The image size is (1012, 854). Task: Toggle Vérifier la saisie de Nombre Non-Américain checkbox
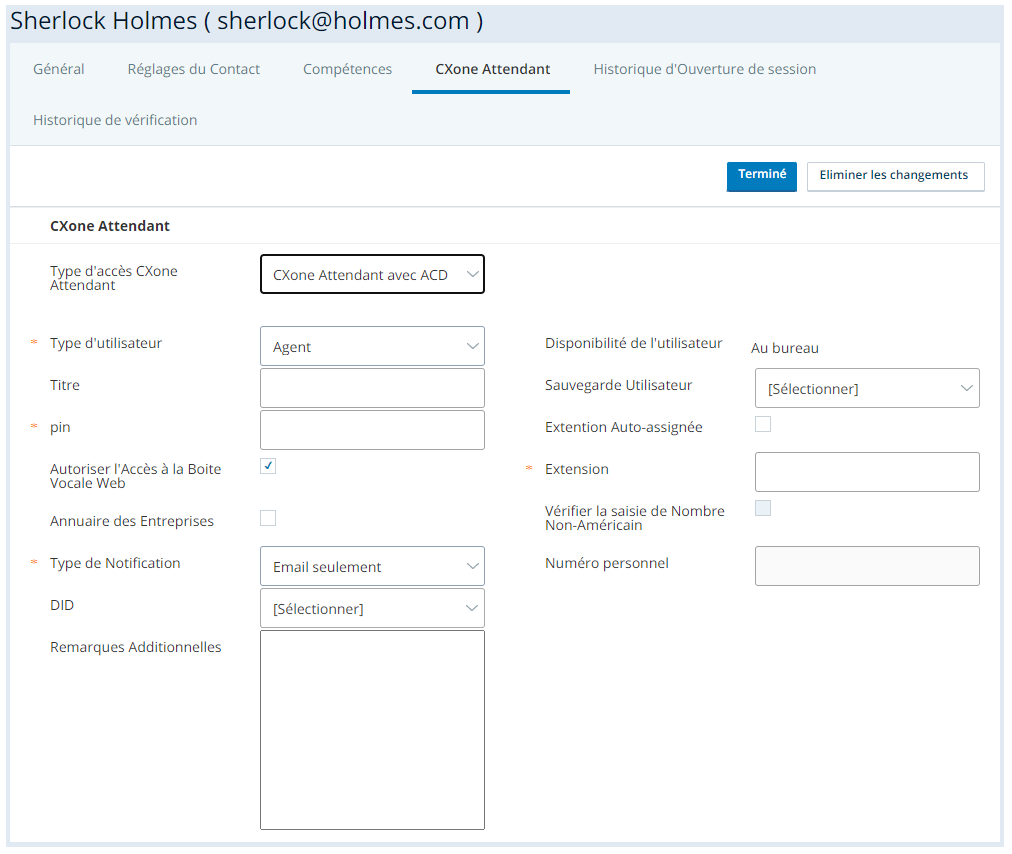tap(763, 508)
